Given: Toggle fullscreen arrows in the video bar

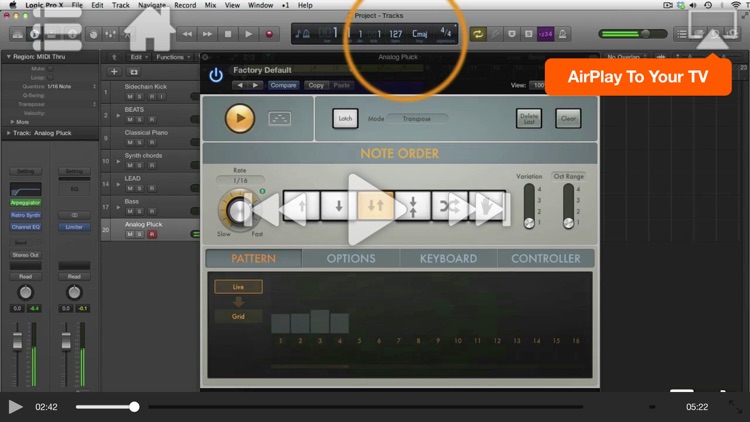Looking at the screenshot, I should coord(735,407).
